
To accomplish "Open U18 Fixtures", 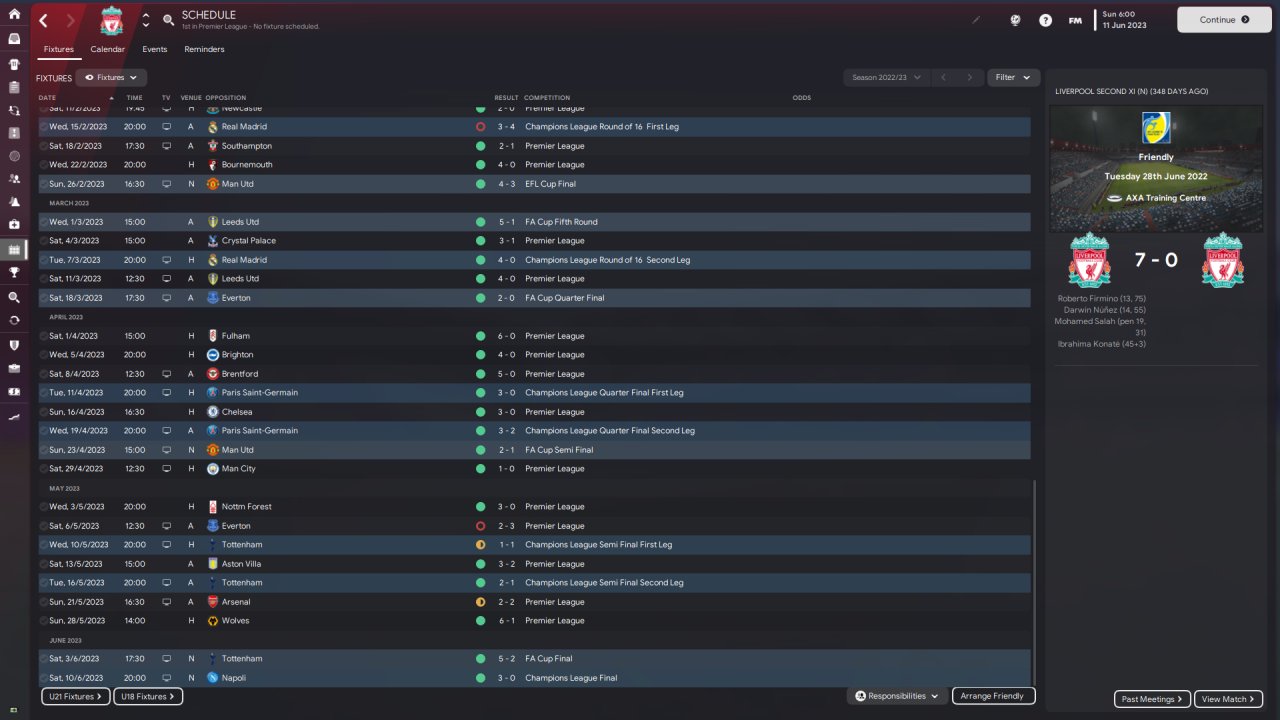I will 148,696.
